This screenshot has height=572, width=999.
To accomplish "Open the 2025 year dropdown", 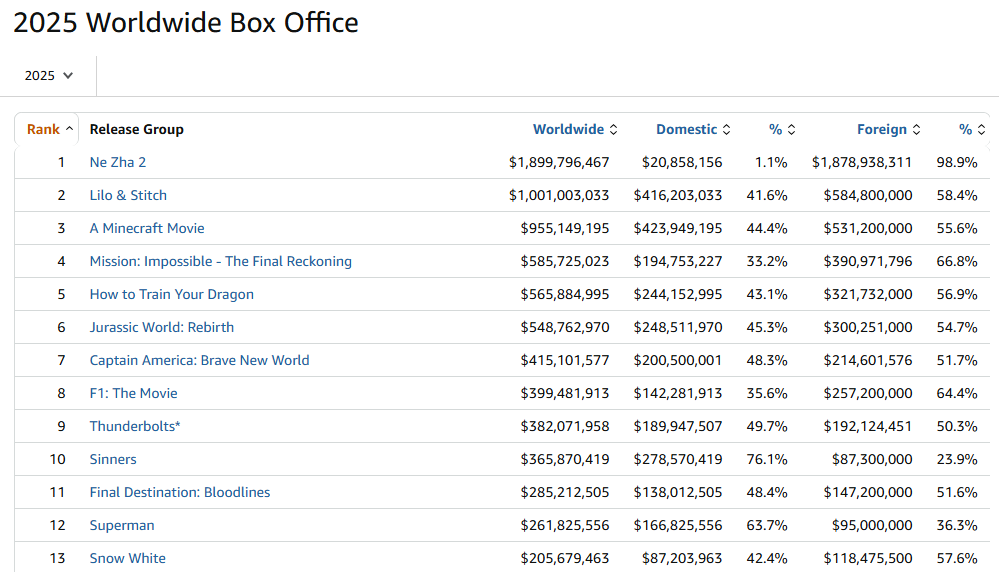I will (x=49, y=75).
